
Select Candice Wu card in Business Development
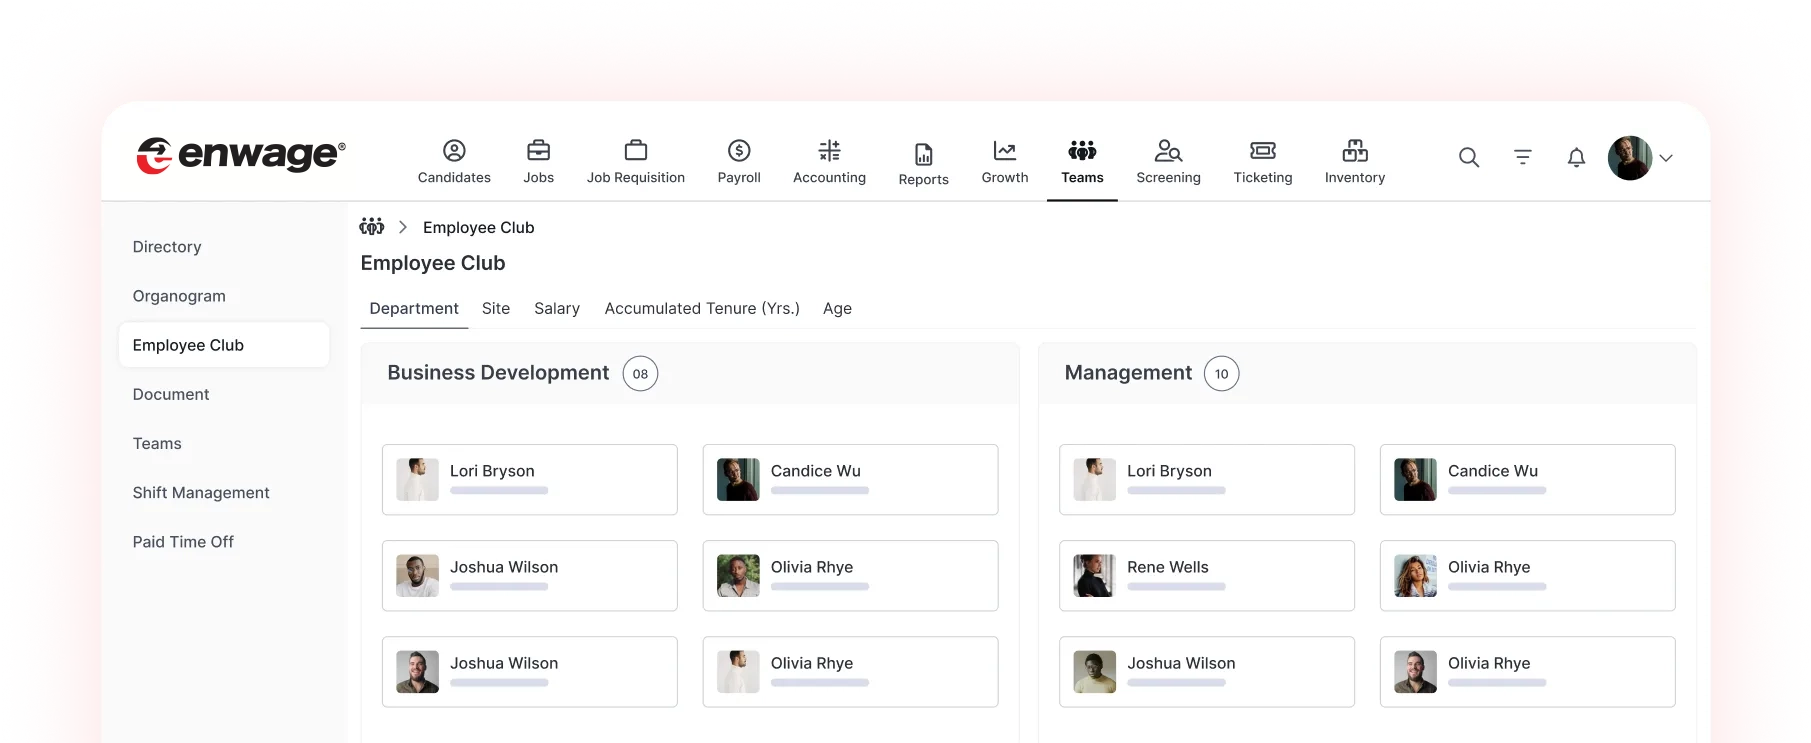[850, 480]
